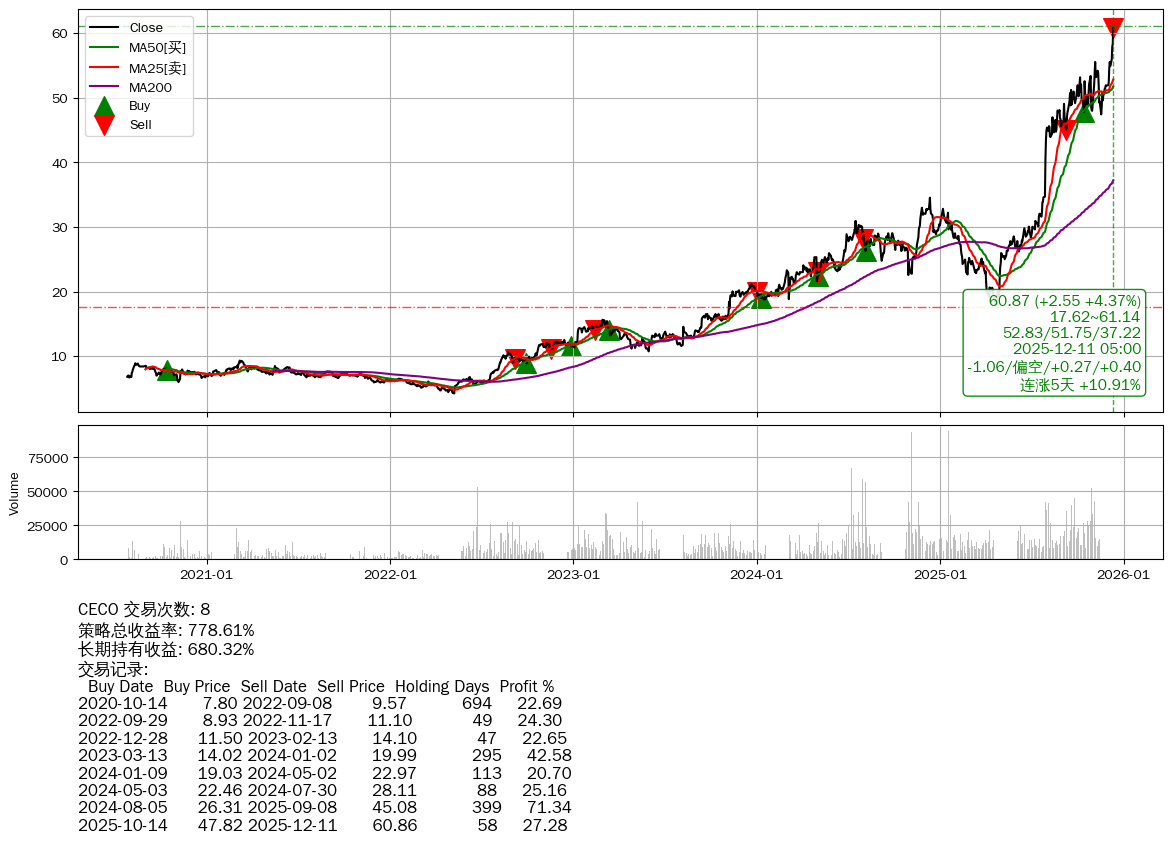Image resolution: width=1172 pixels, height=843 pixels.
Task: Click the Buy marker near price 48
Action: pos(1085,112)
